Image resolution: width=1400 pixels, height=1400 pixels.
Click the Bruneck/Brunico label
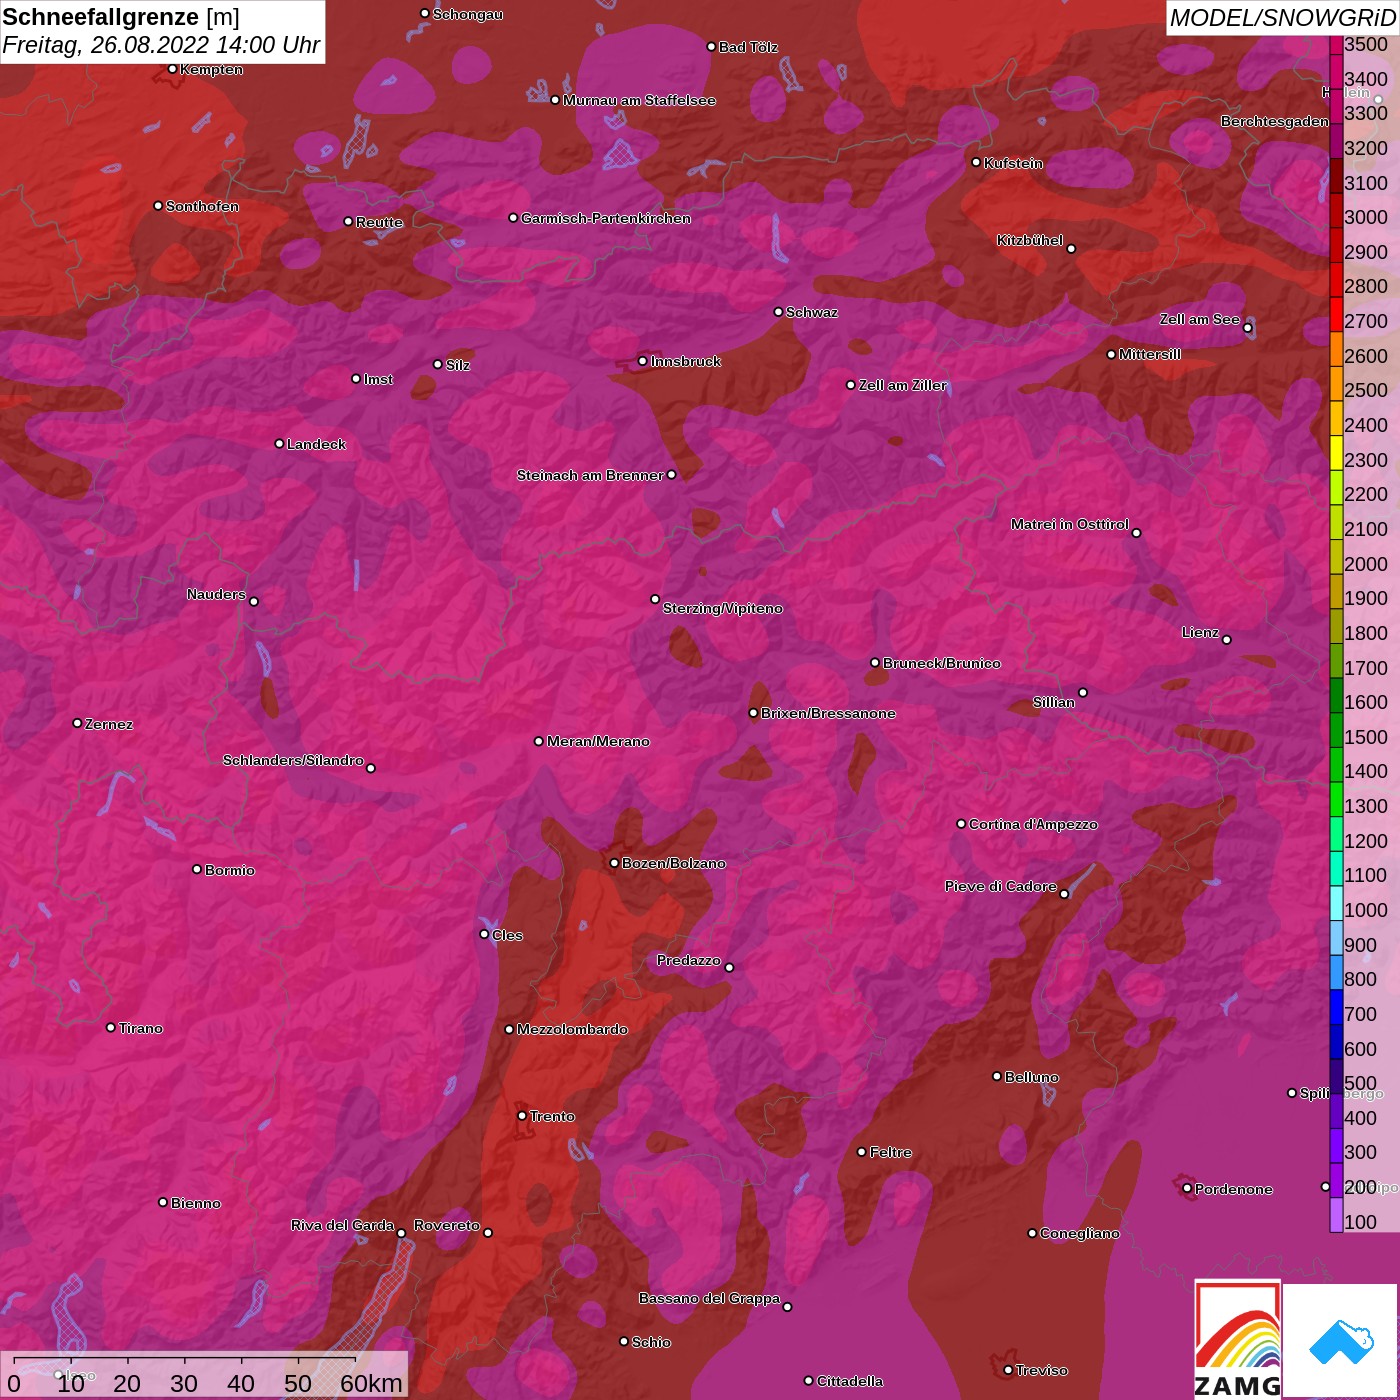(942, 663)
